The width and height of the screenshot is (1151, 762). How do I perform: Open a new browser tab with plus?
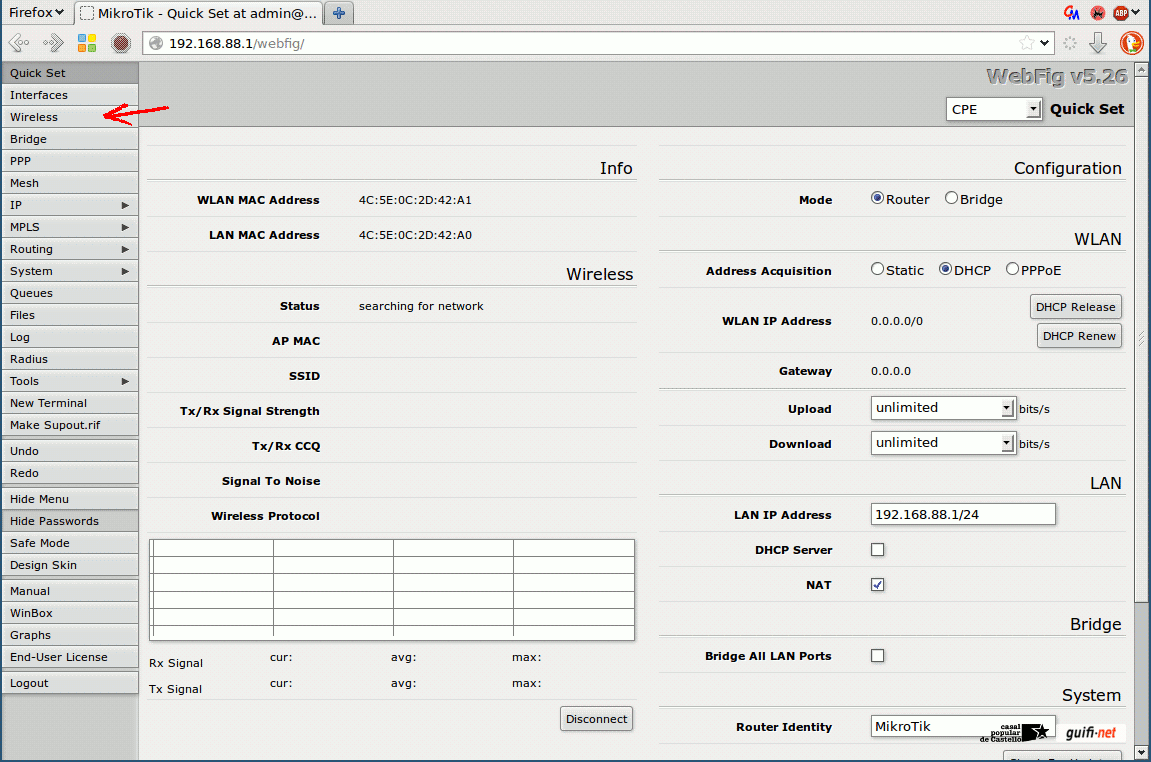pyautogui.click(x=338, y=12)
